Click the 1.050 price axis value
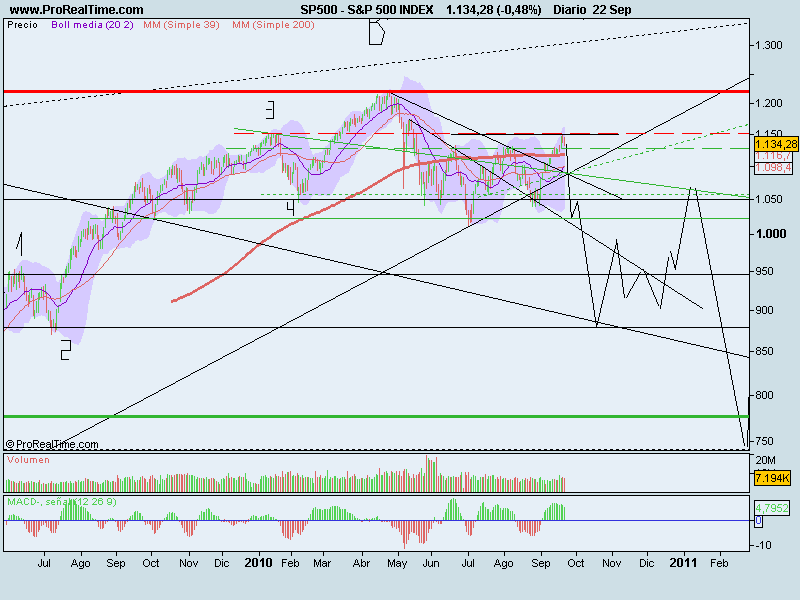 769,199
